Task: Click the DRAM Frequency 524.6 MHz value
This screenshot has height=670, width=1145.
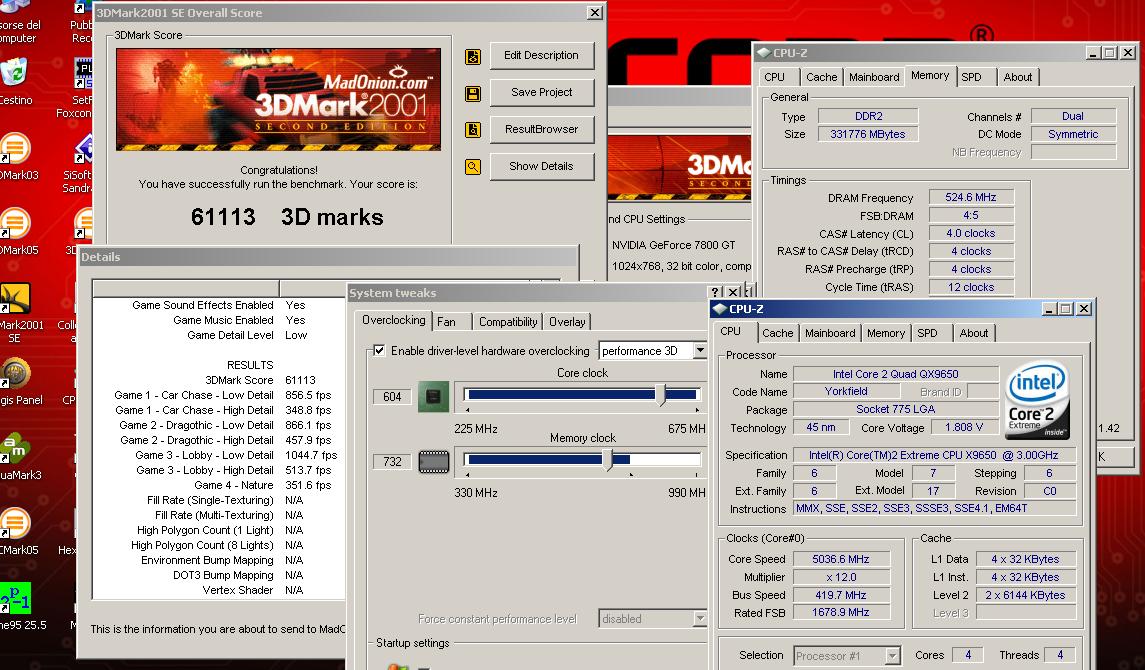Action: 970,197
